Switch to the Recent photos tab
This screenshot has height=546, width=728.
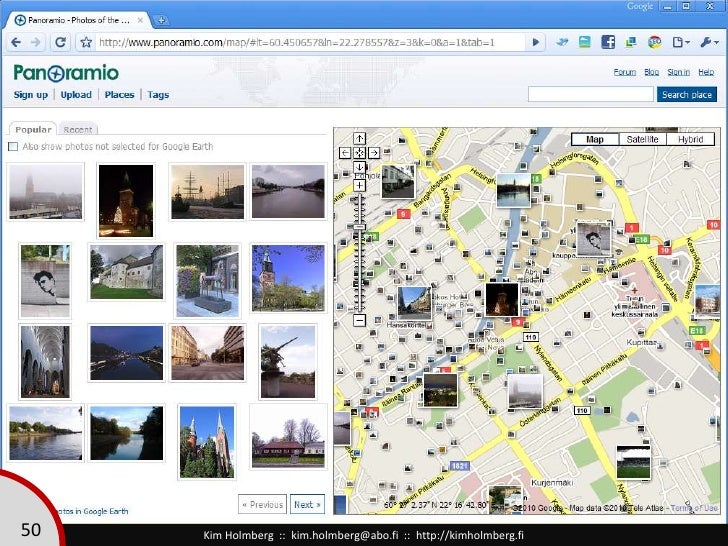77,129
